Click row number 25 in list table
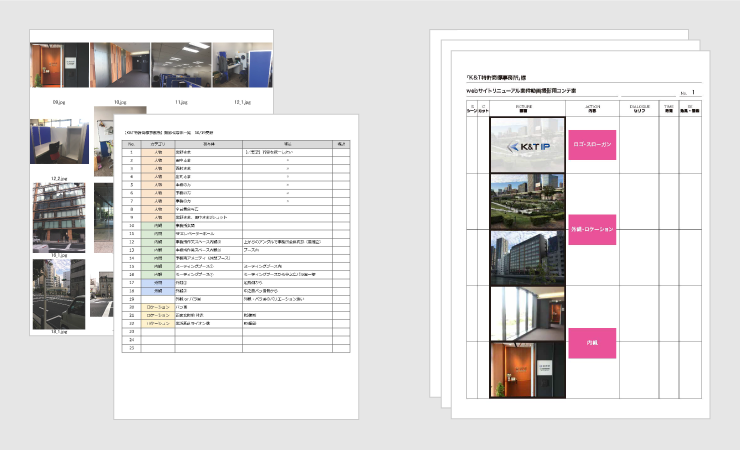Screen dimensions: 740x450 point(131,348)
